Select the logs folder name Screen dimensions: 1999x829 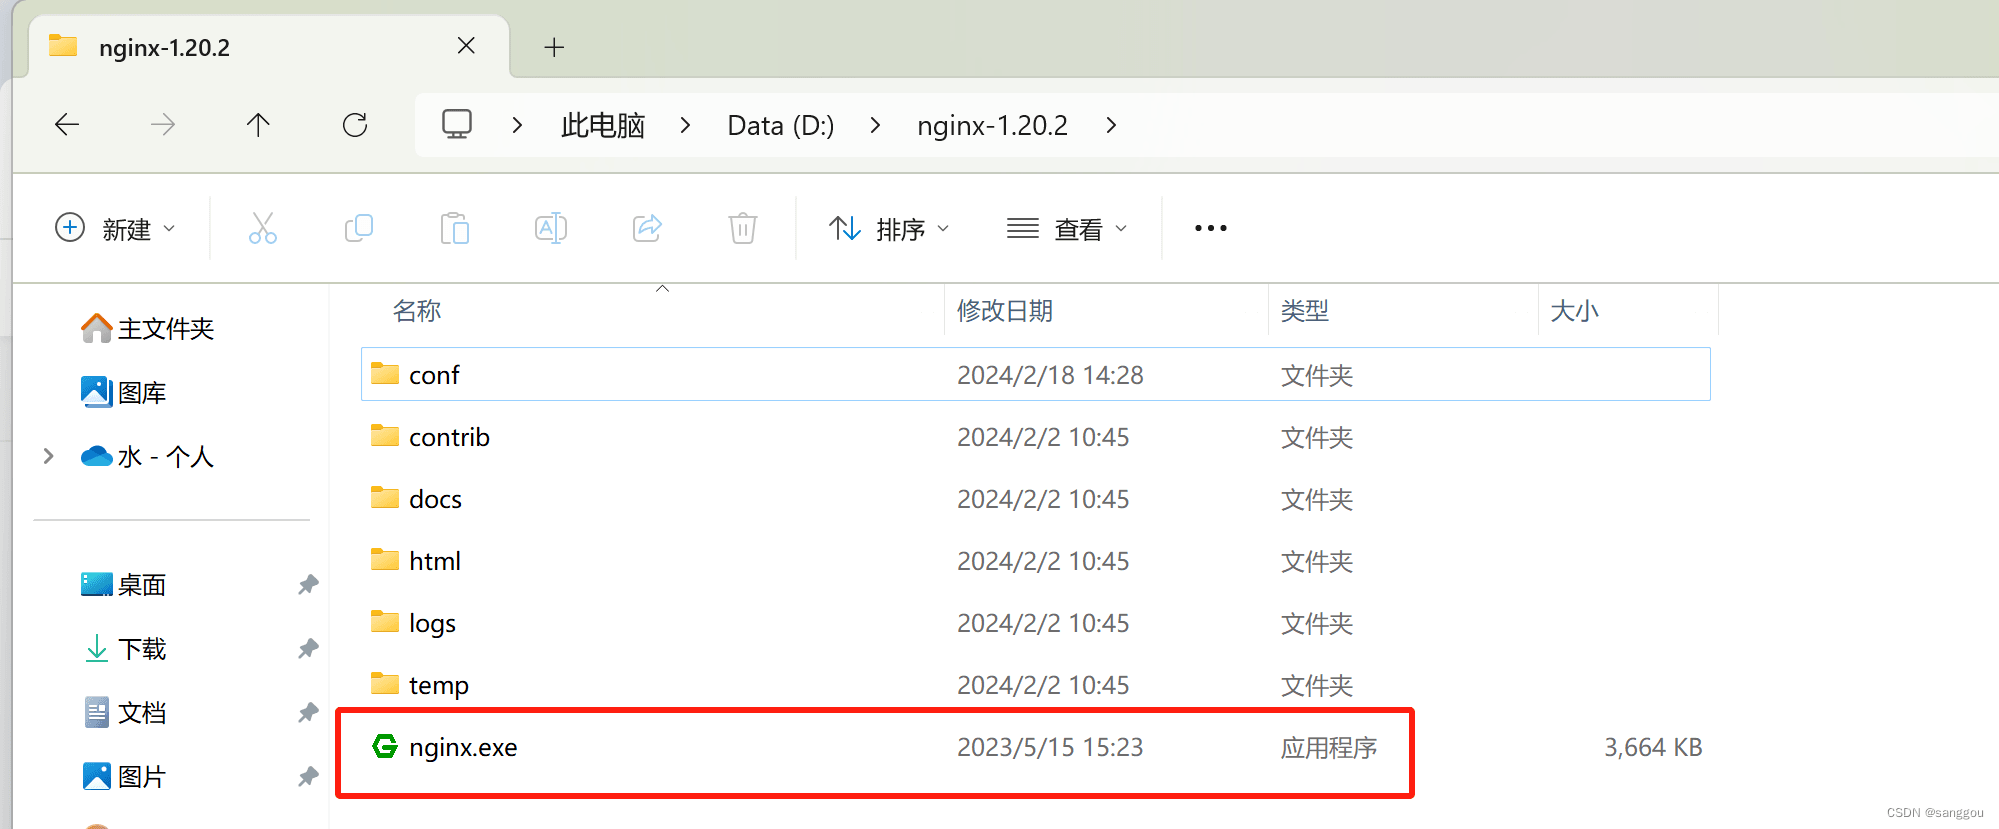432,623
